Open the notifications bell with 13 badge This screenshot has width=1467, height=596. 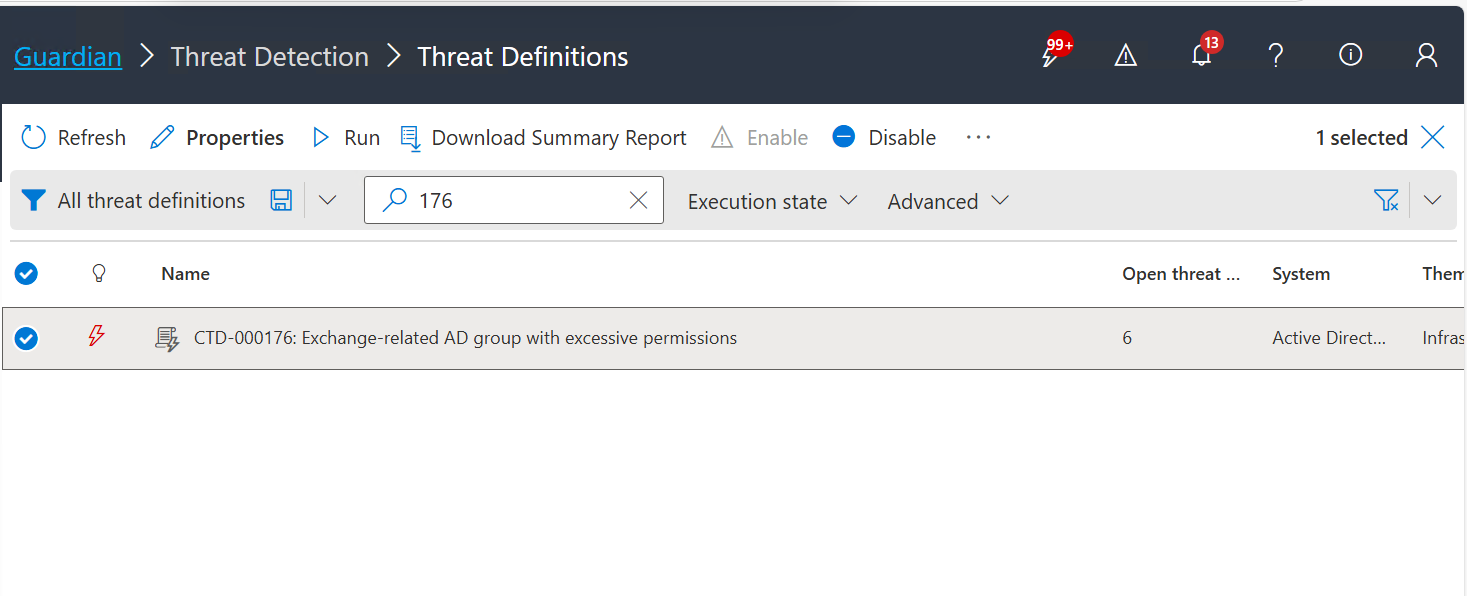pos(1202,56)
